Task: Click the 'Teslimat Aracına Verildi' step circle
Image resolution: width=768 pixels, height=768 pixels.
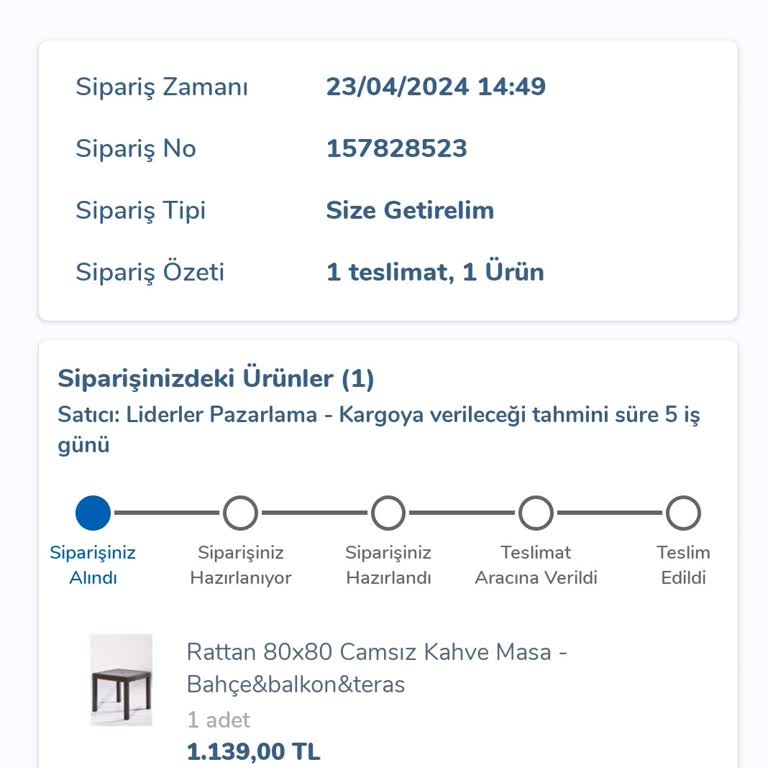Action: (x=536, y=513)
